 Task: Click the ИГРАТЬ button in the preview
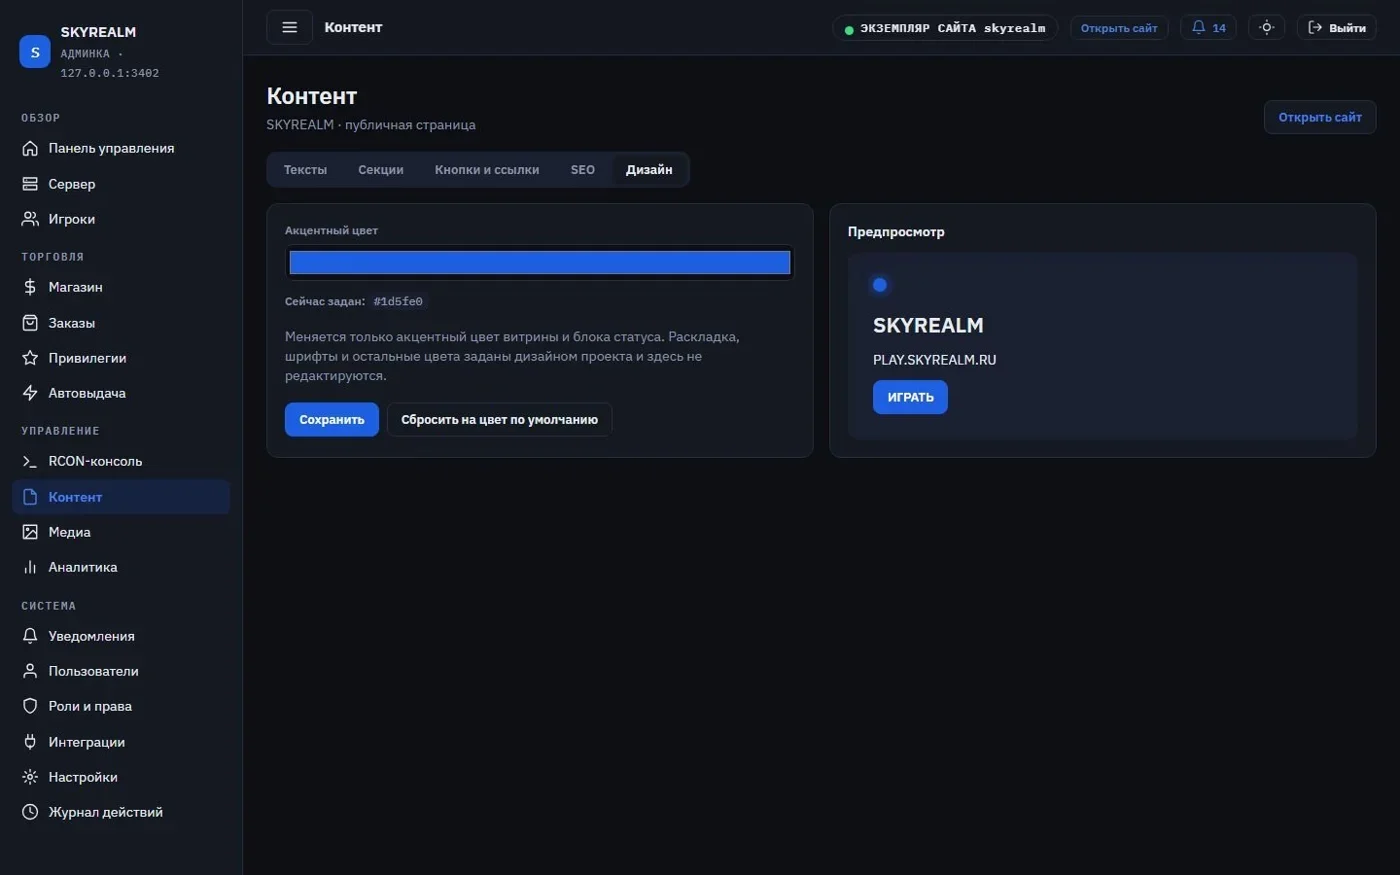(x=910, y=397)
